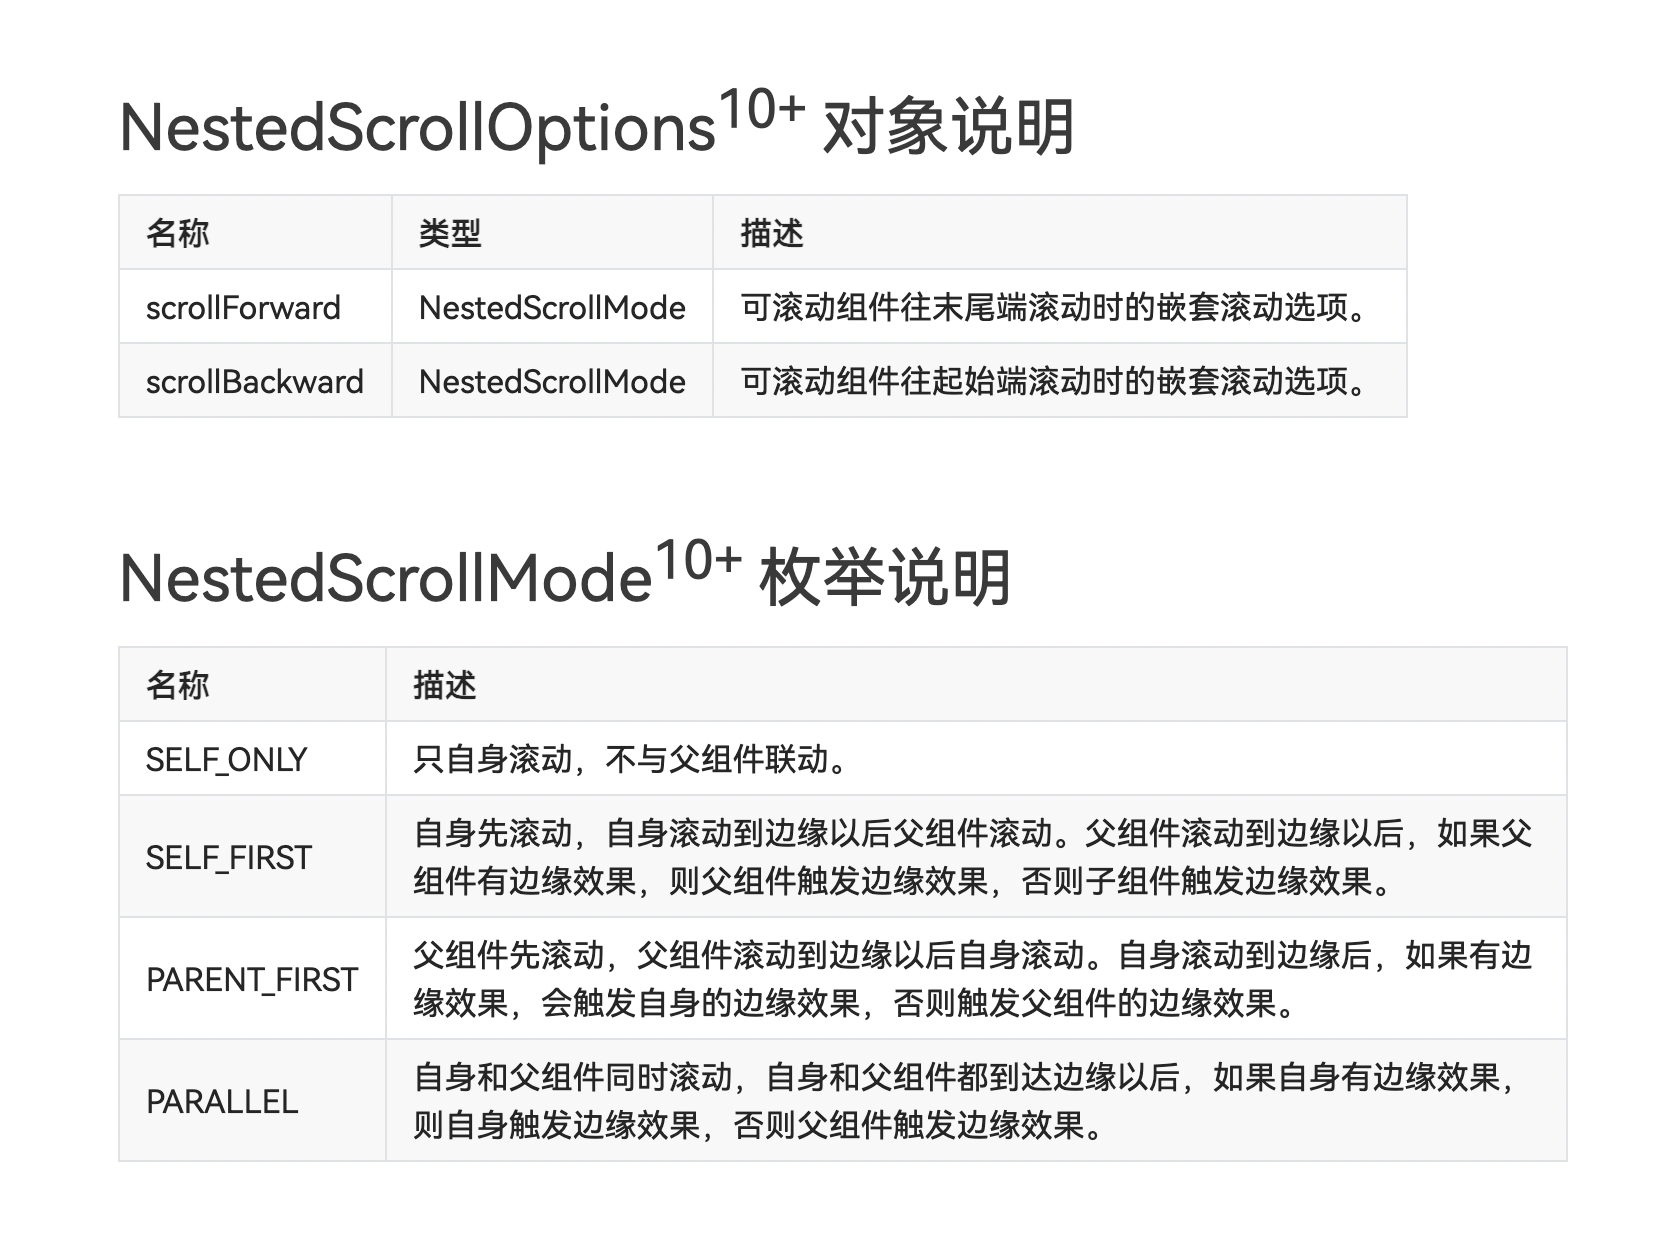Click the 类型 column header in first table
Viewport: 1678px width, 1236px height.
450,233
